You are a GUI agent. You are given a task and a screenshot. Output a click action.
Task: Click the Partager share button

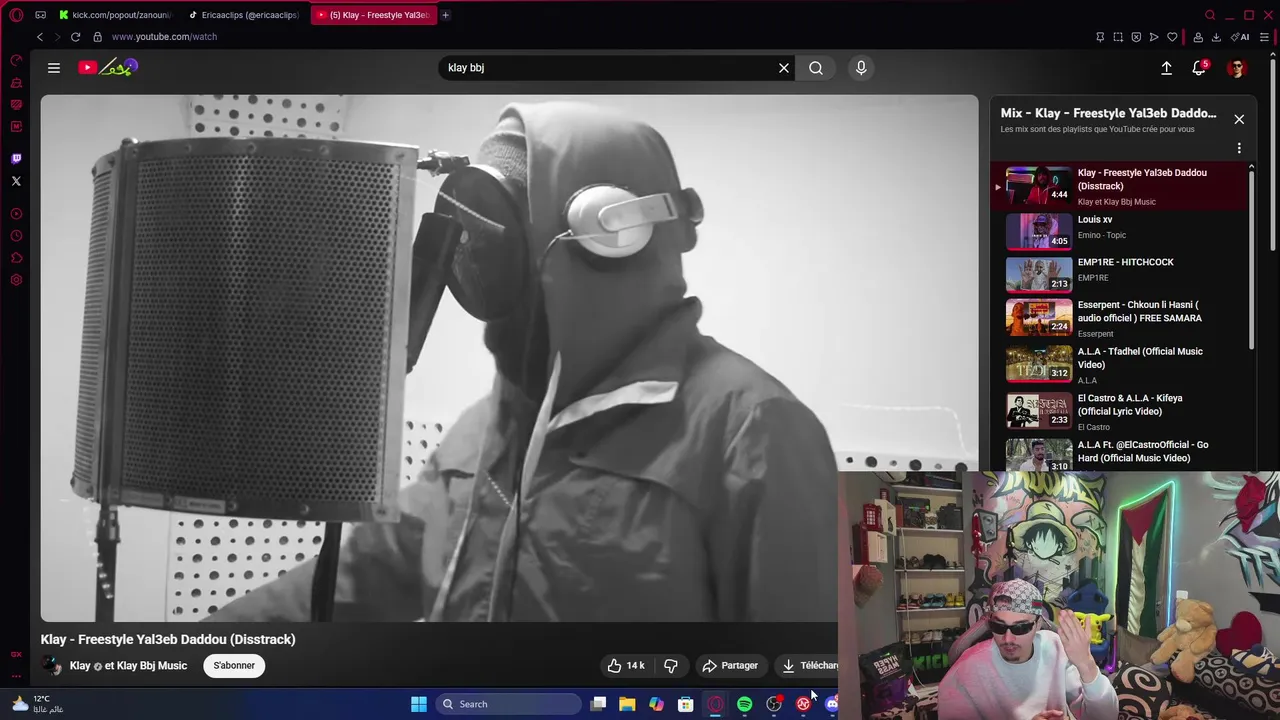point(730,665)
